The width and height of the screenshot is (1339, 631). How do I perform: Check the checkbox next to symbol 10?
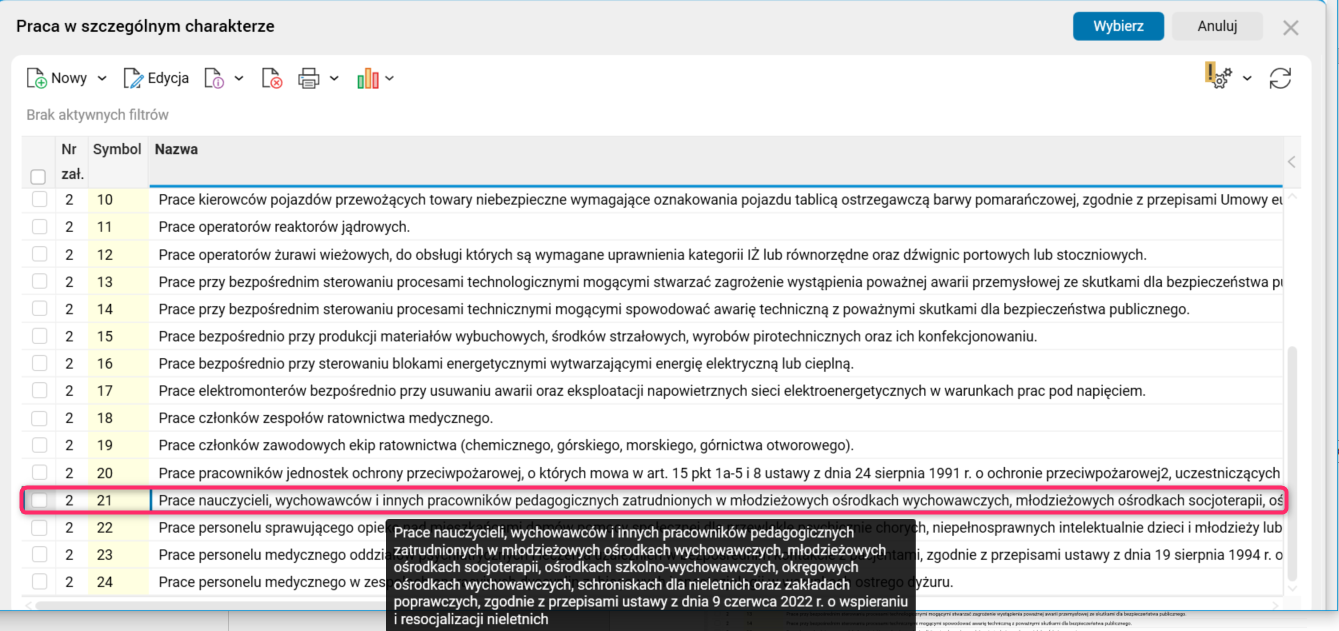point(37,199)
